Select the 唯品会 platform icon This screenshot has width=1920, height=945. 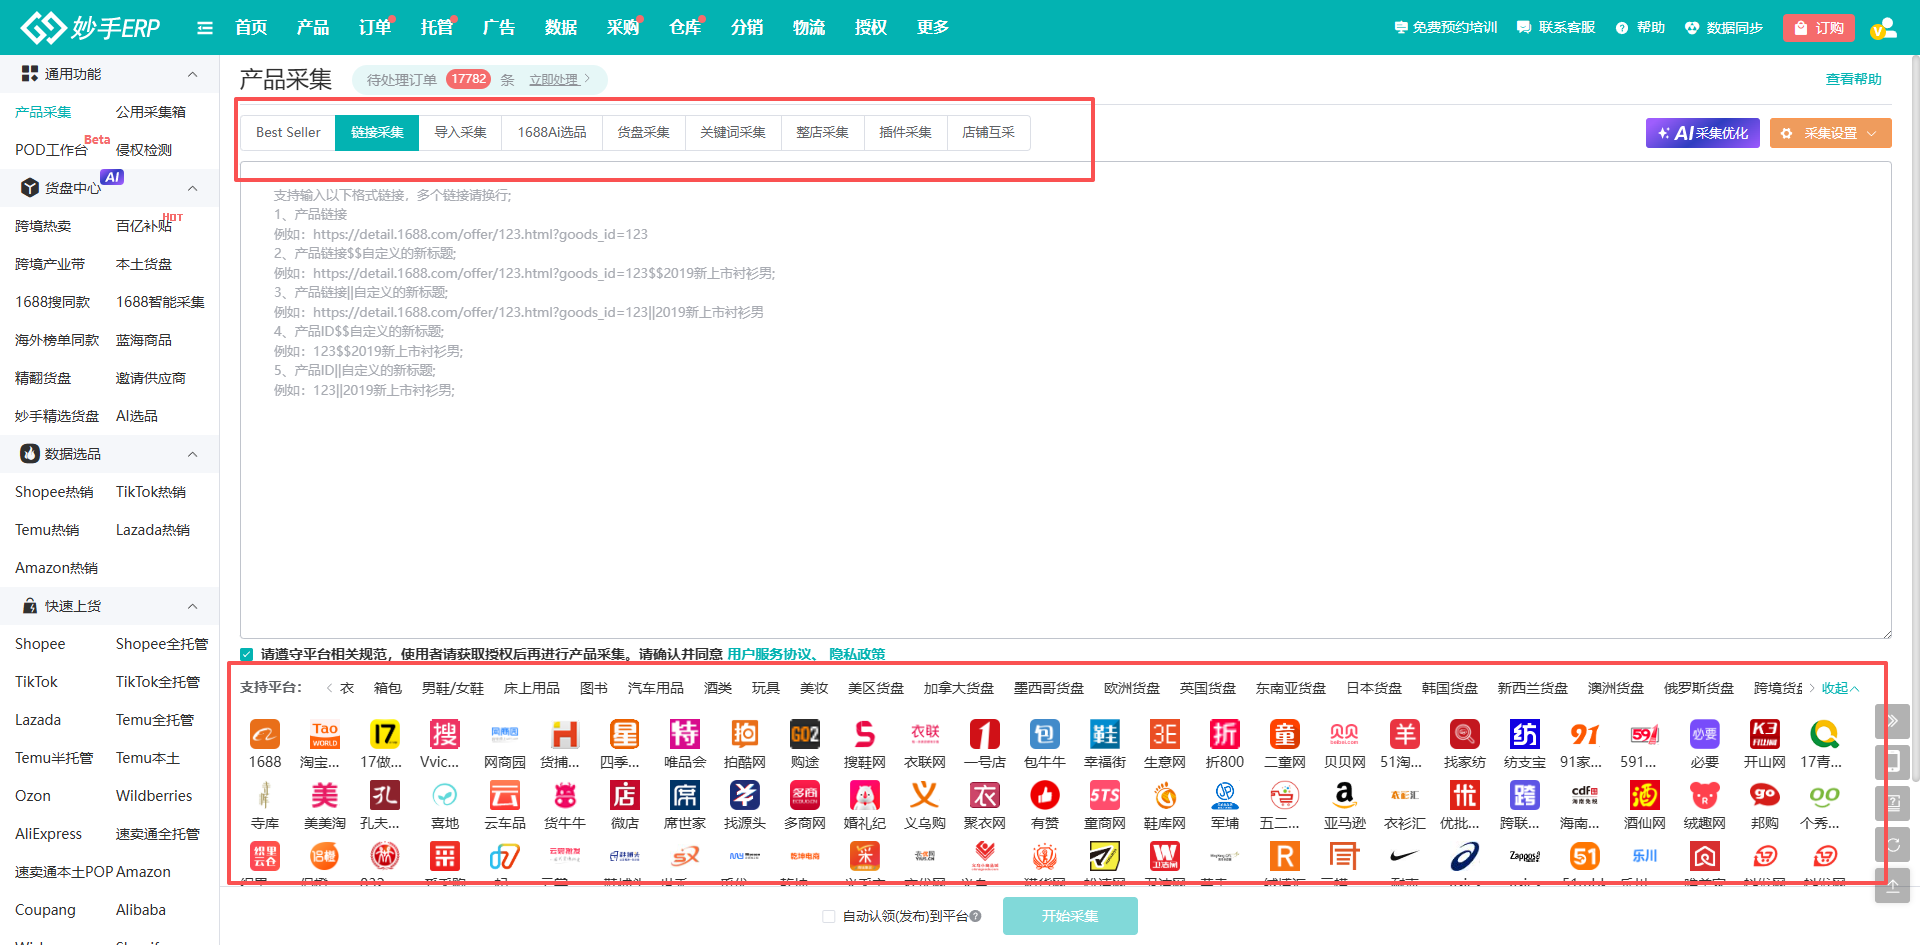point(685,735)
